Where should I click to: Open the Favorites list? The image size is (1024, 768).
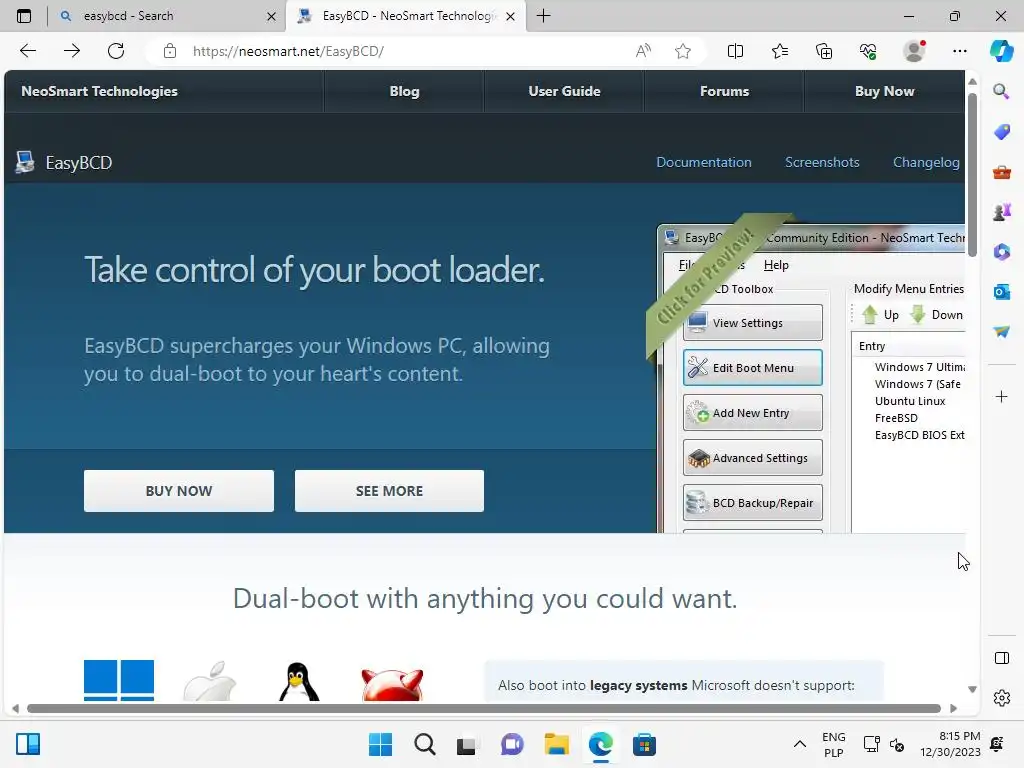click(x=780, y=51)
